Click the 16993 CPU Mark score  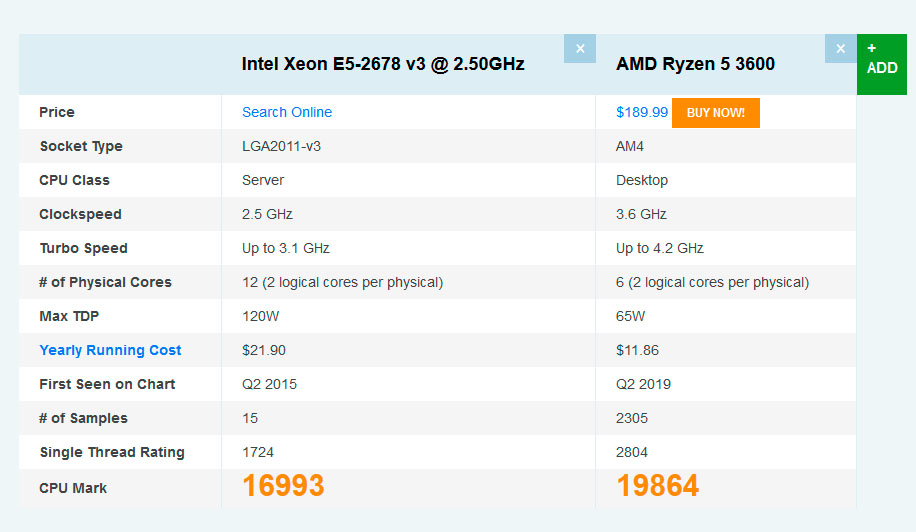(x=283, y=486)
